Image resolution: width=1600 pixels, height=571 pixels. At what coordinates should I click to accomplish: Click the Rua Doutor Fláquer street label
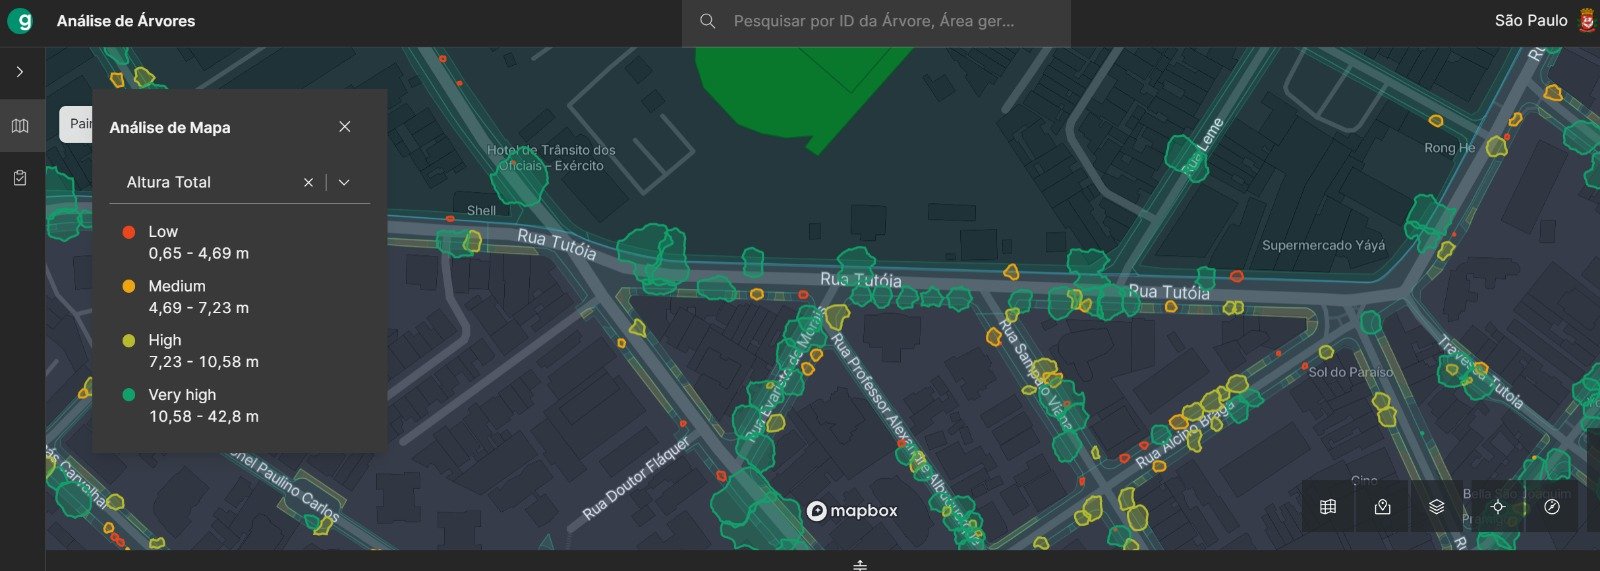click(x=637, y=478)
